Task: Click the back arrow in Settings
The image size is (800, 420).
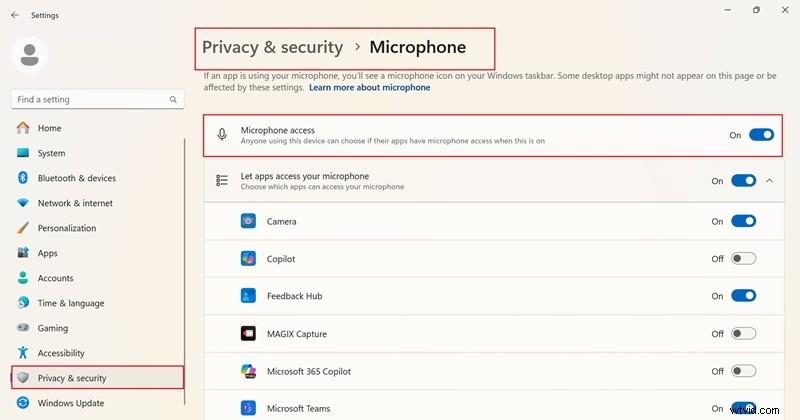Action: coord(14,15)
